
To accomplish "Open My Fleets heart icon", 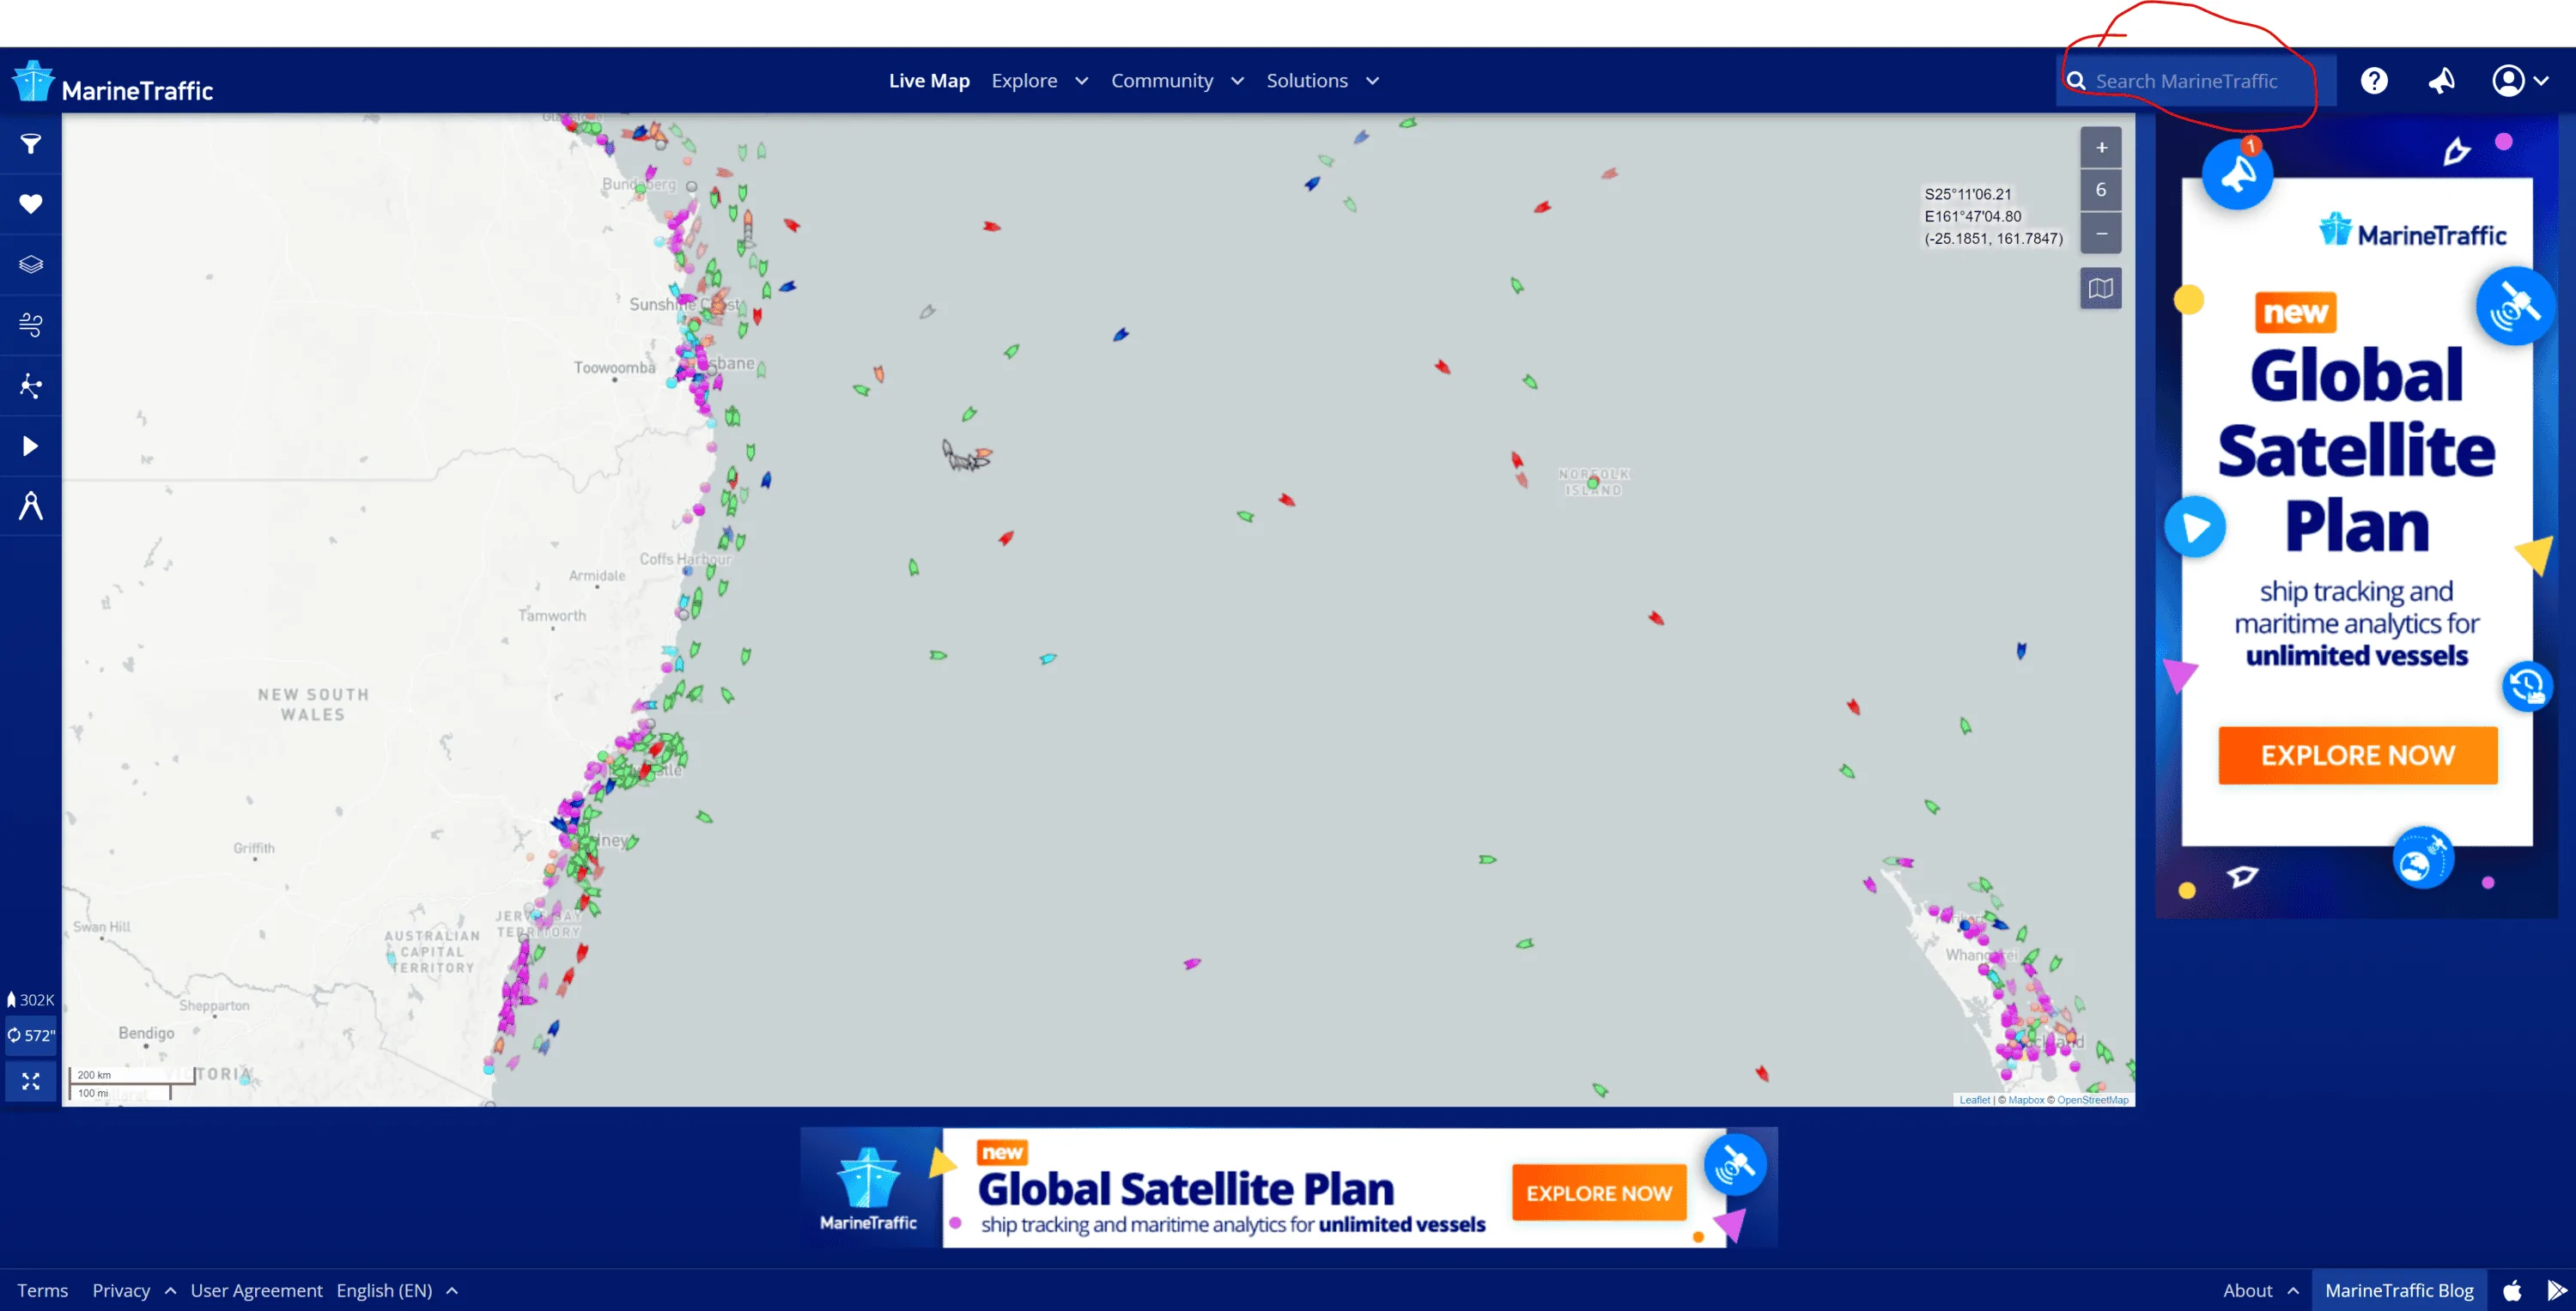I will point(31,204).
